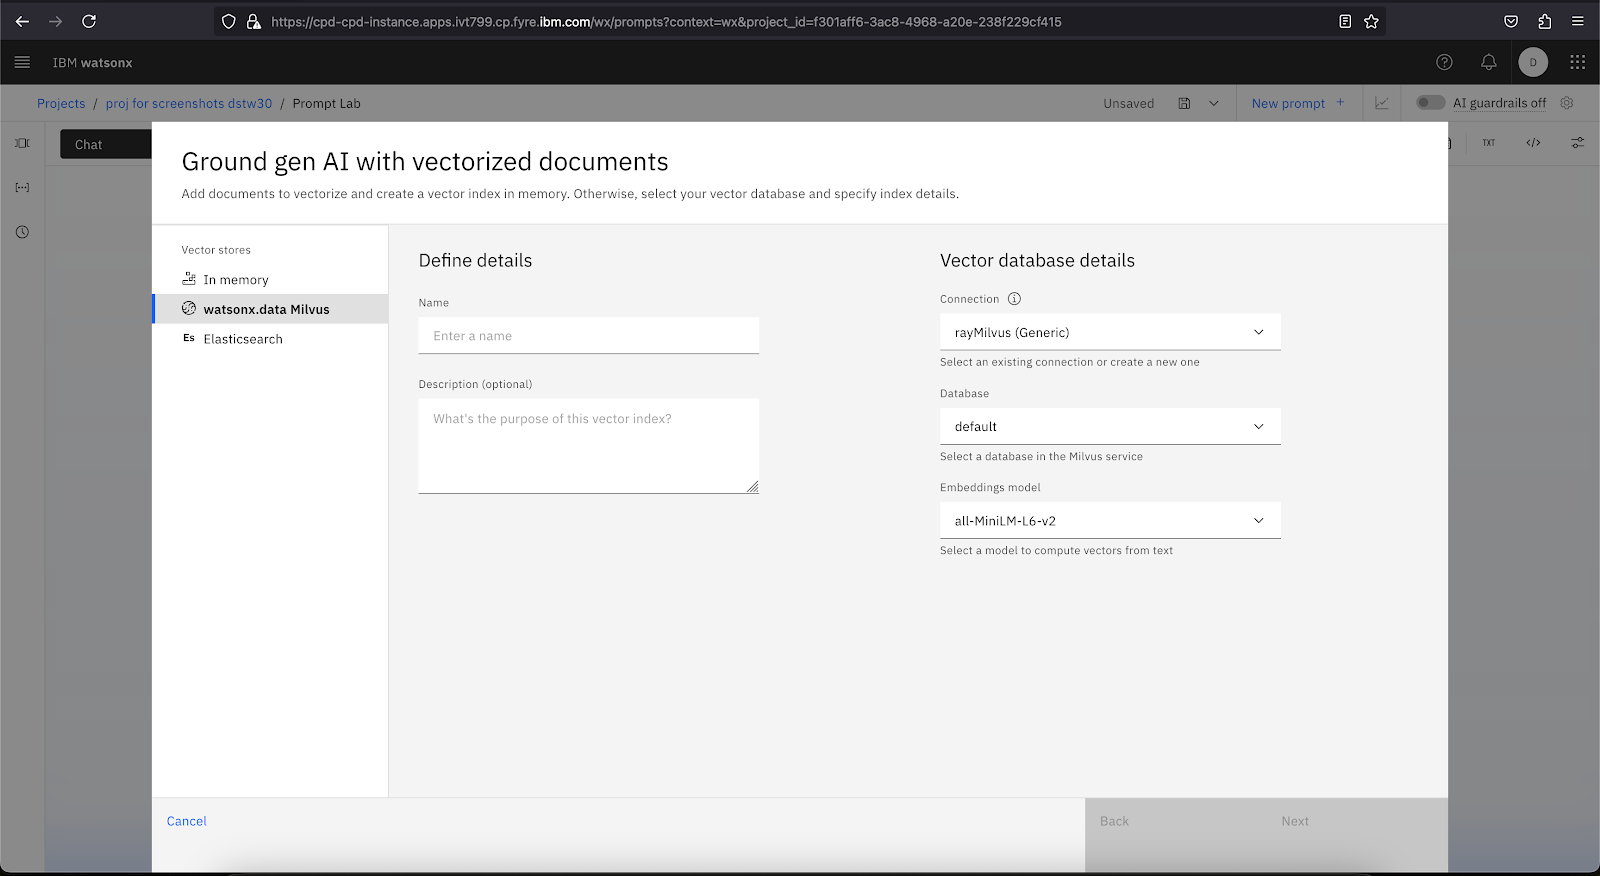The height and width of the screenshot is (876, 1600).
Task: Open the view code icon
Action: [x=1533, y=143]
